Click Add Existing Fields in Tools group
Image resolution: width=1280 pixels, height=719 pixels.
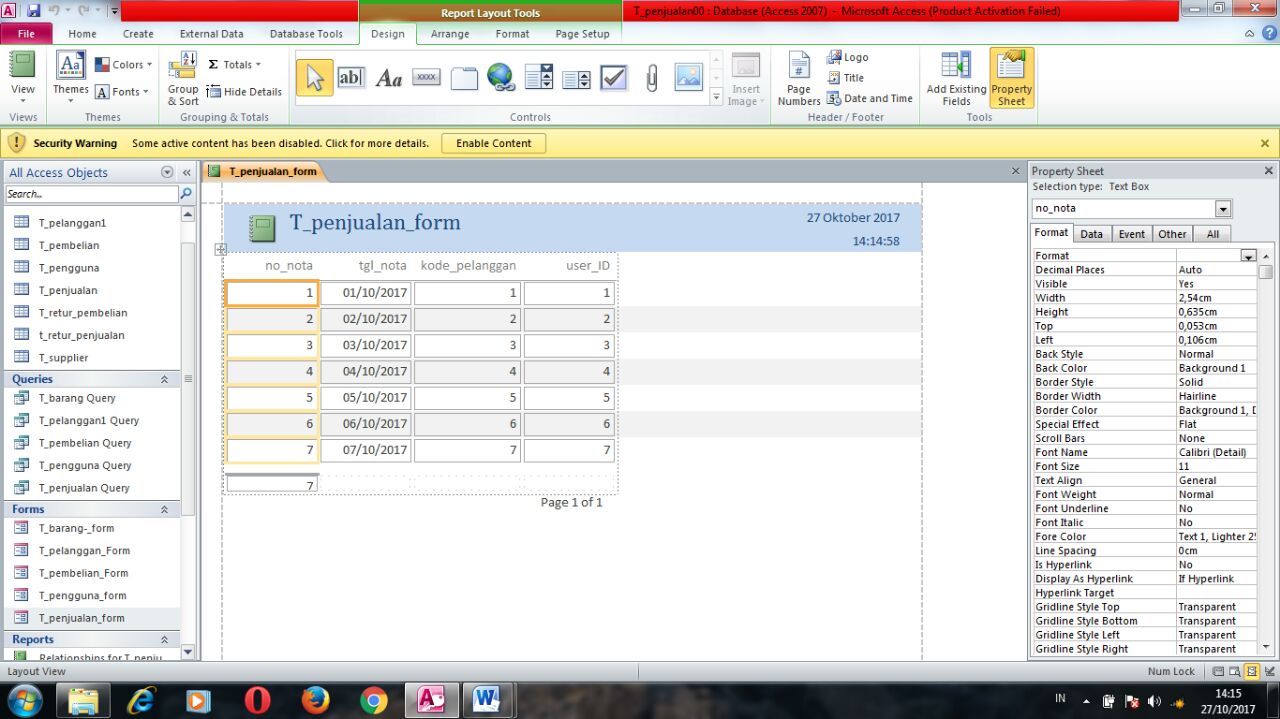953,77
